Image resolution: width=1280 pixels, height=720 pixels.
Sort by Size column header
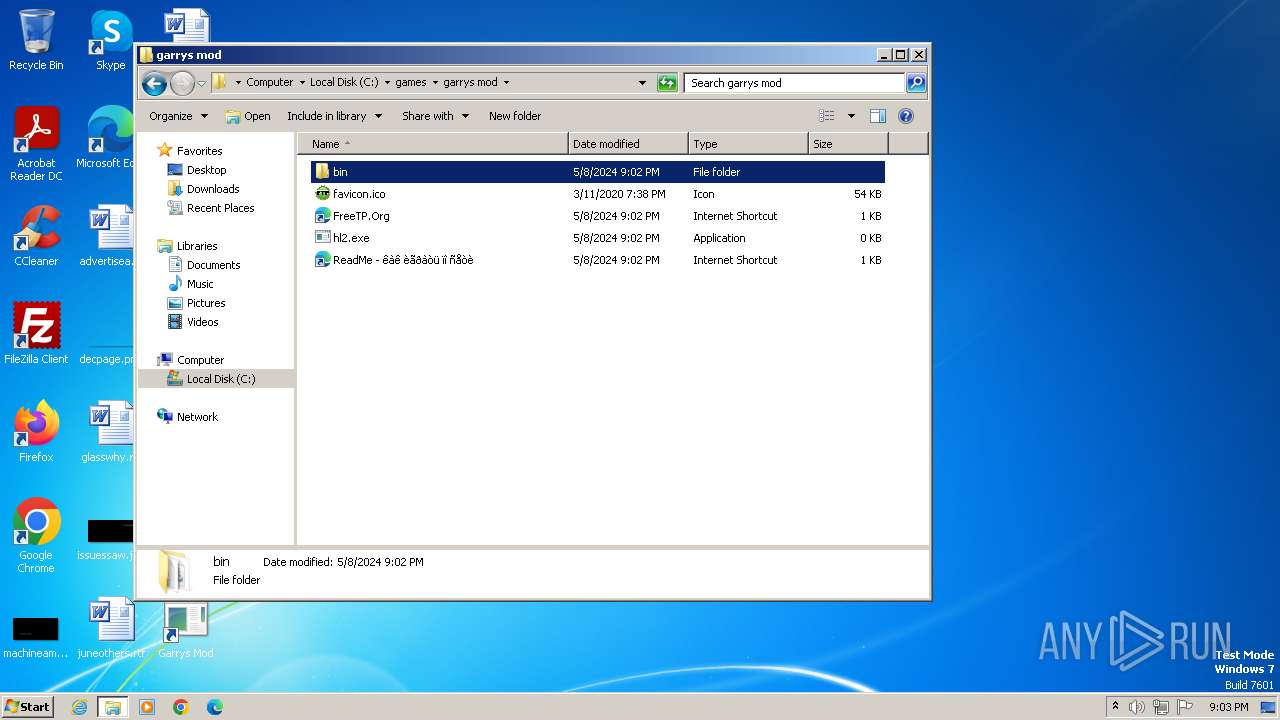(x=848, y=144)
